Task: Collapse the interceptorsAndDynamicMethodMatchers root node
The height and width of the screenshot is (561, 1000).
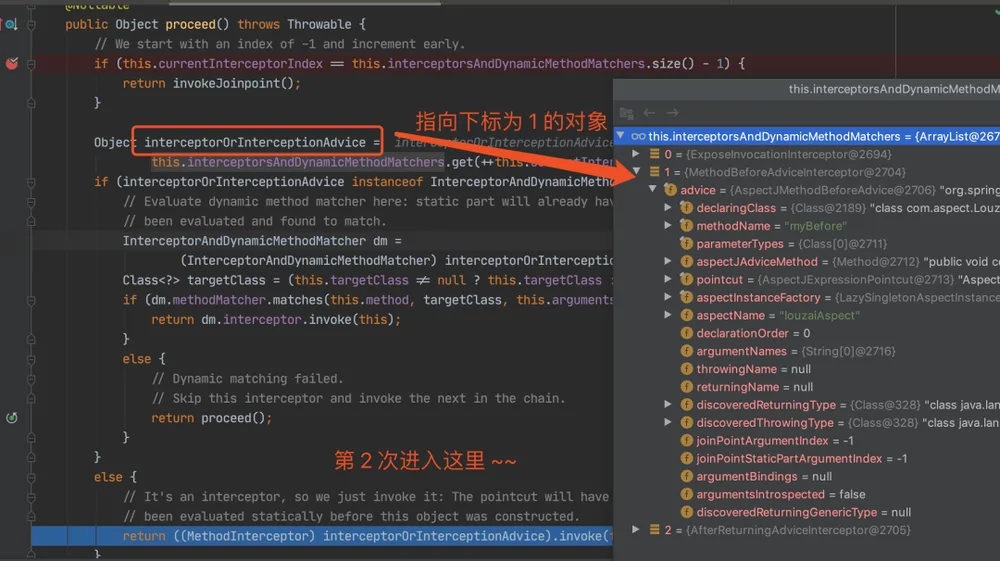Action: 621,136
